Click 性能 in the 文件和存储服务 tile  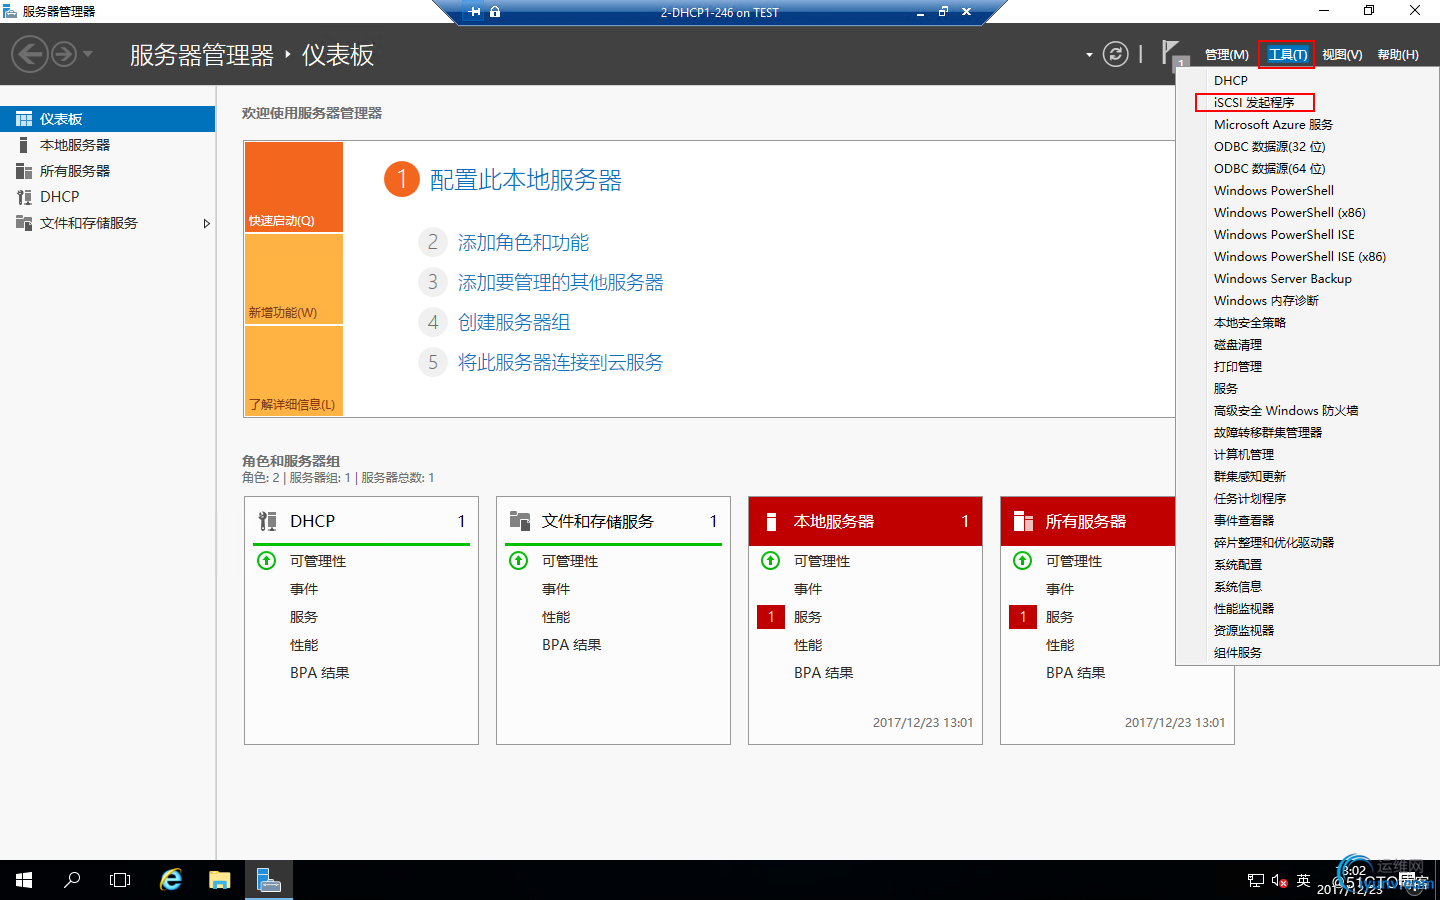pos(556,617)
